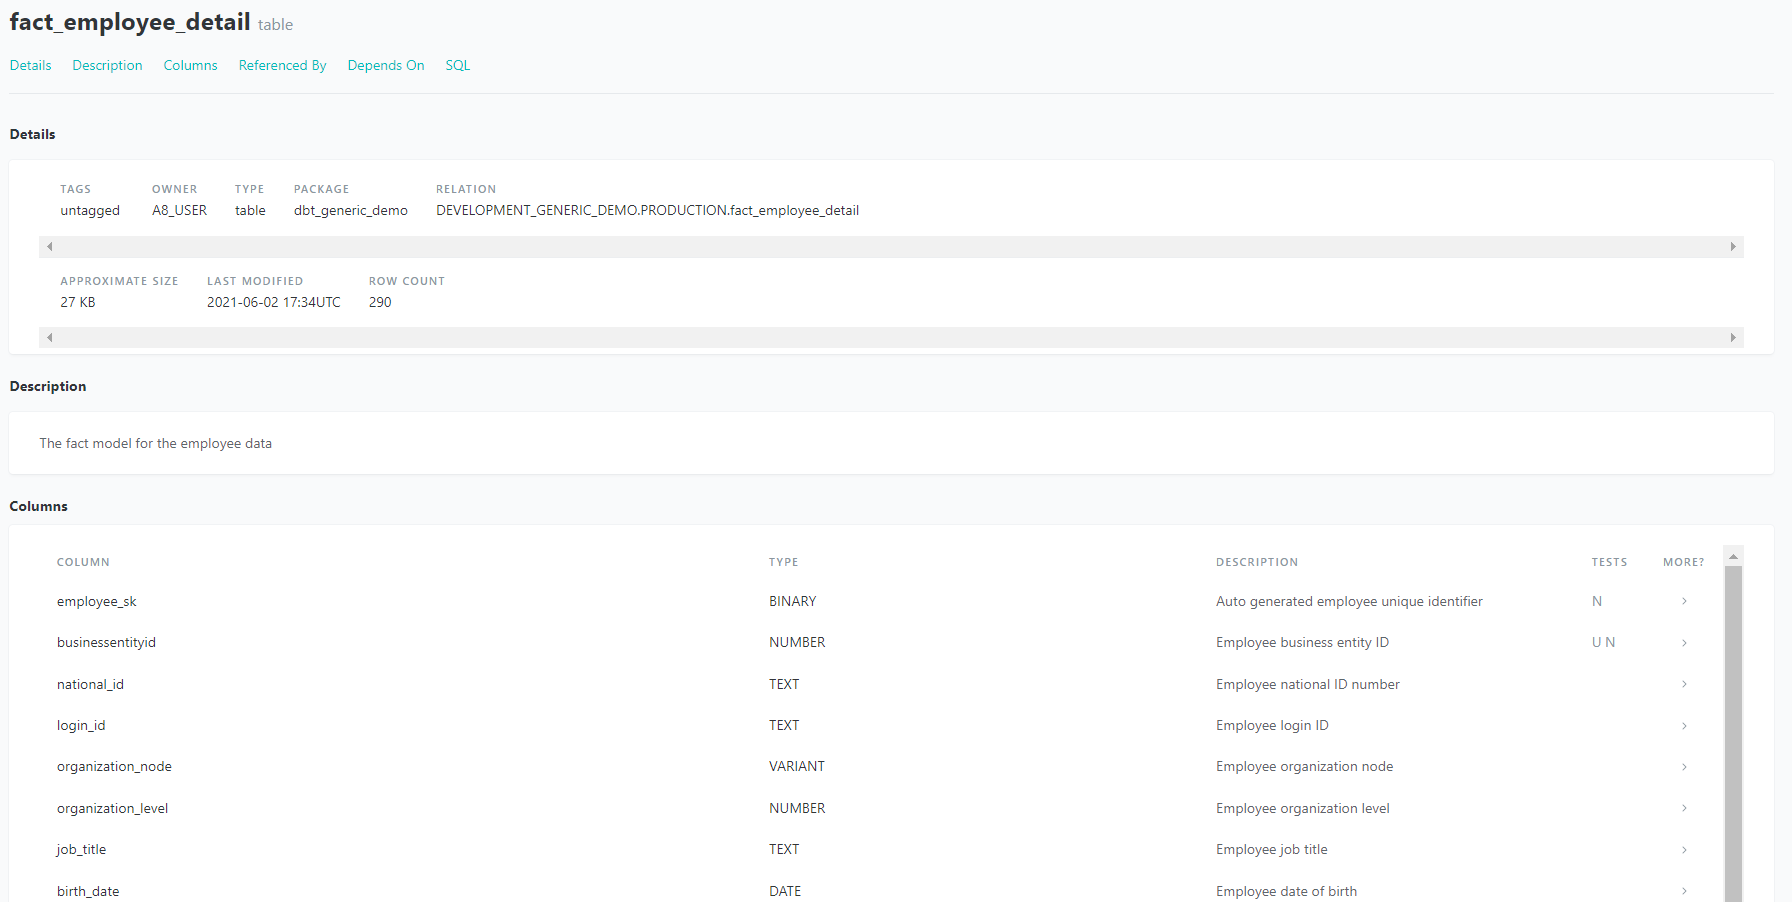Expand organization_level row chevron
The height and width of the screenshot is (902, 1792).
tap(1684, 808)
